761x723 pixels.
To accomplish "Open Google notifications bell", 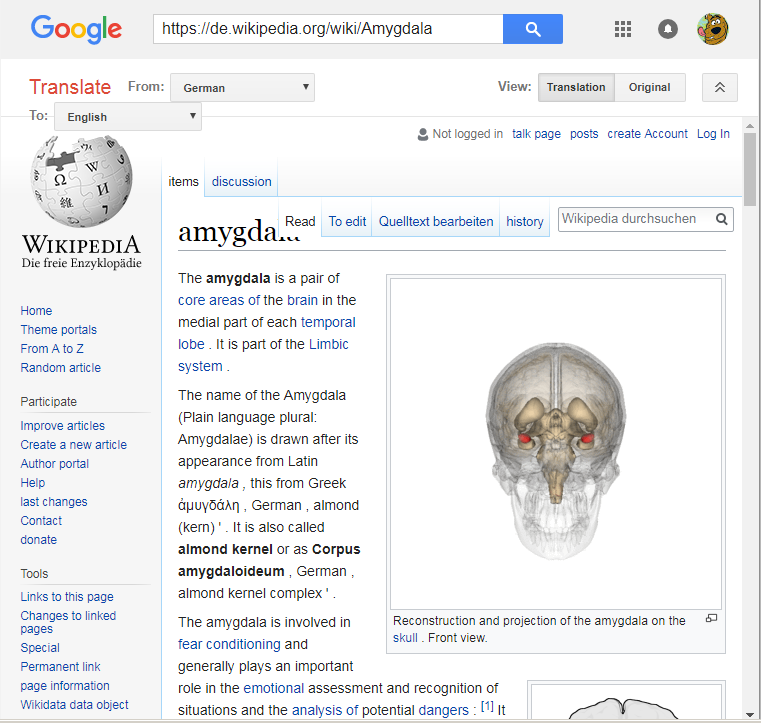I will [x=668, y=29].
